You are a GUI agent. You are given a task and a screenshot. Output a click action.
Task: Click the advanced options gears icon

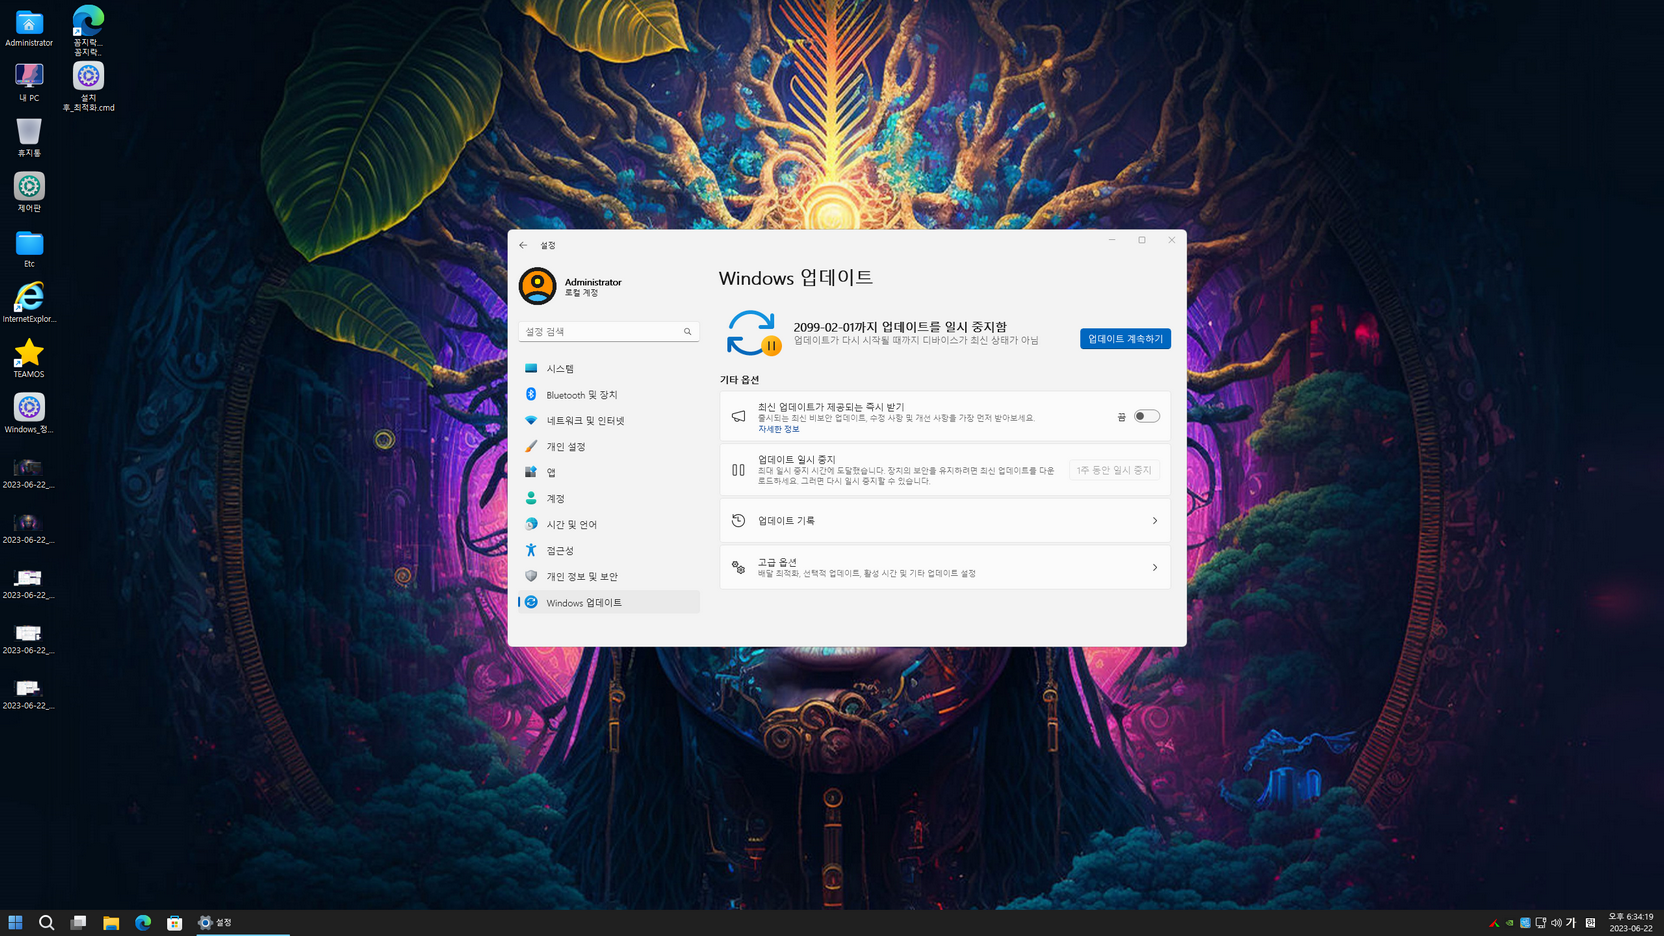pos(738,568)
